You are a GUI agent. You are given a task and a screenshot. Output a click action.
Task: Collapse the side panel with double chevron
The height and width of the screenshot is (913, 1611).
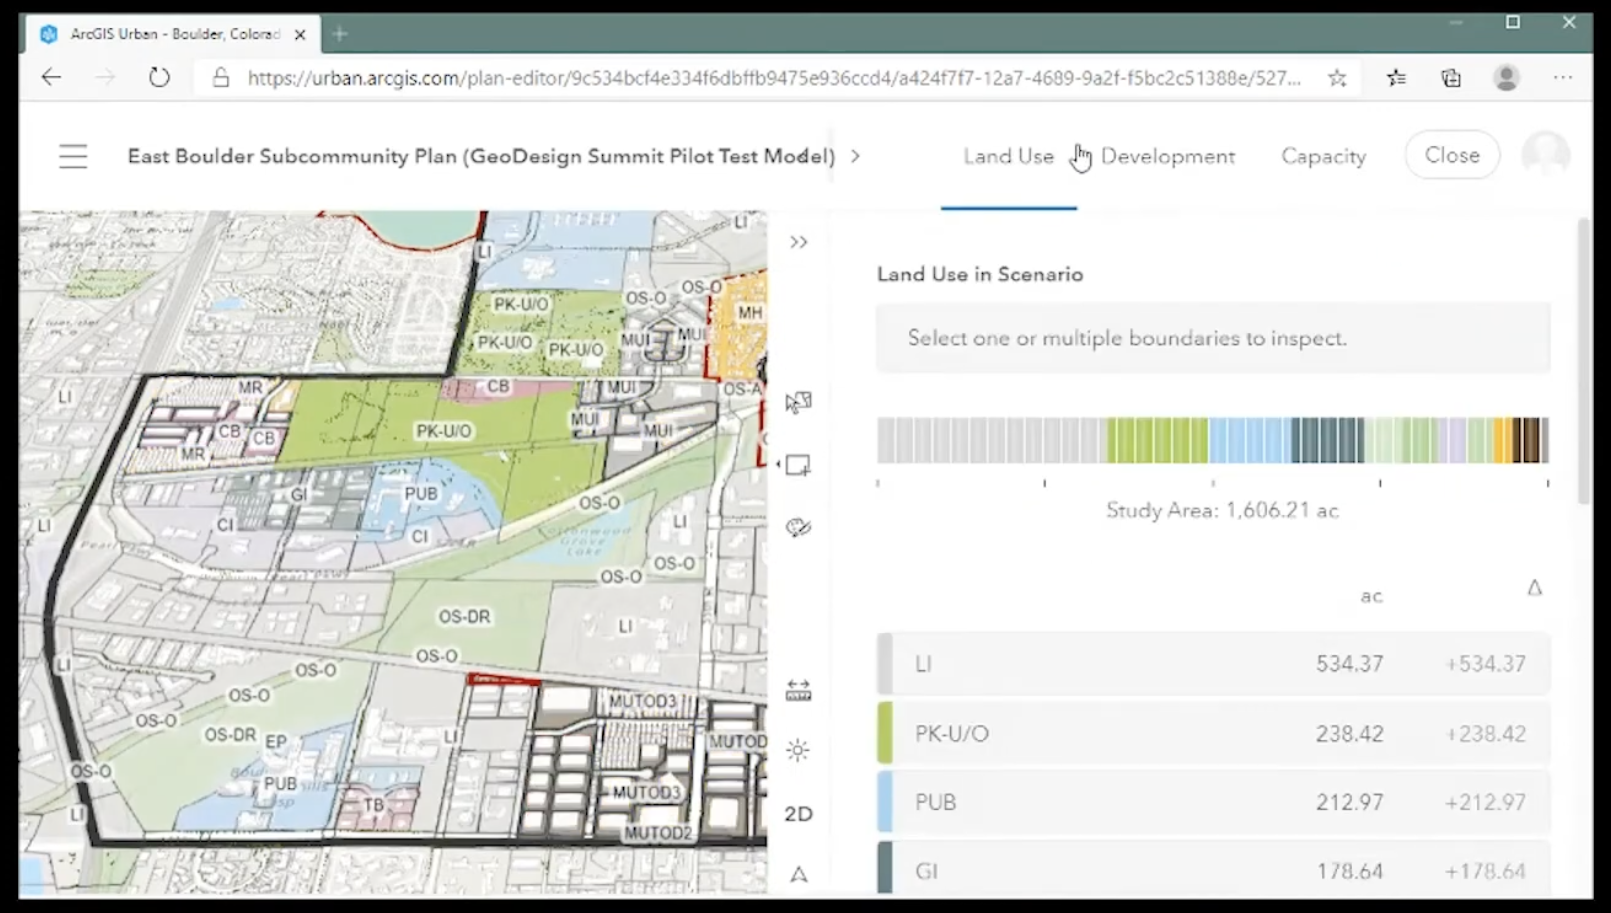[x=798, y=242]
